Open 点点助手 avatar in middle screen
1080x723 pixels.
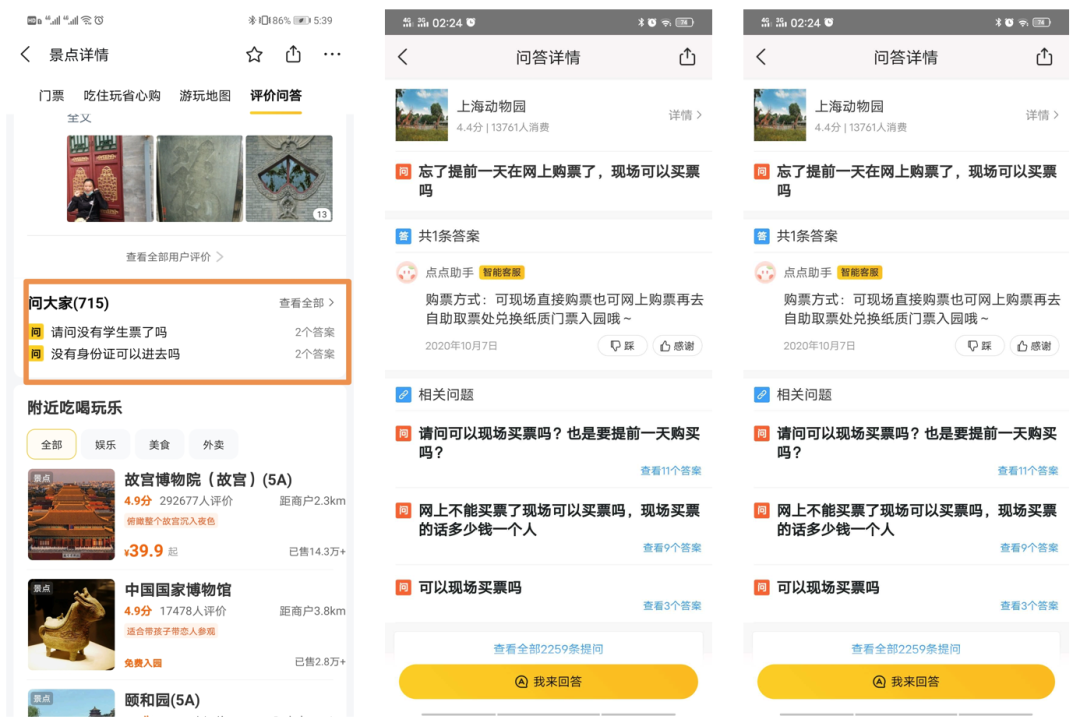pos(407,273)
